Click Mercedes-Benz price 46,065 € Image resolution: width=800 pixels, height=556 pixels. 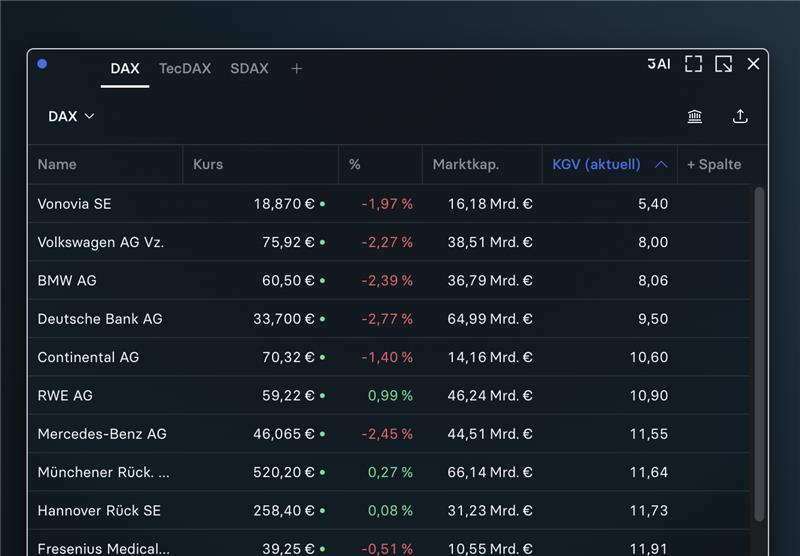284,434
